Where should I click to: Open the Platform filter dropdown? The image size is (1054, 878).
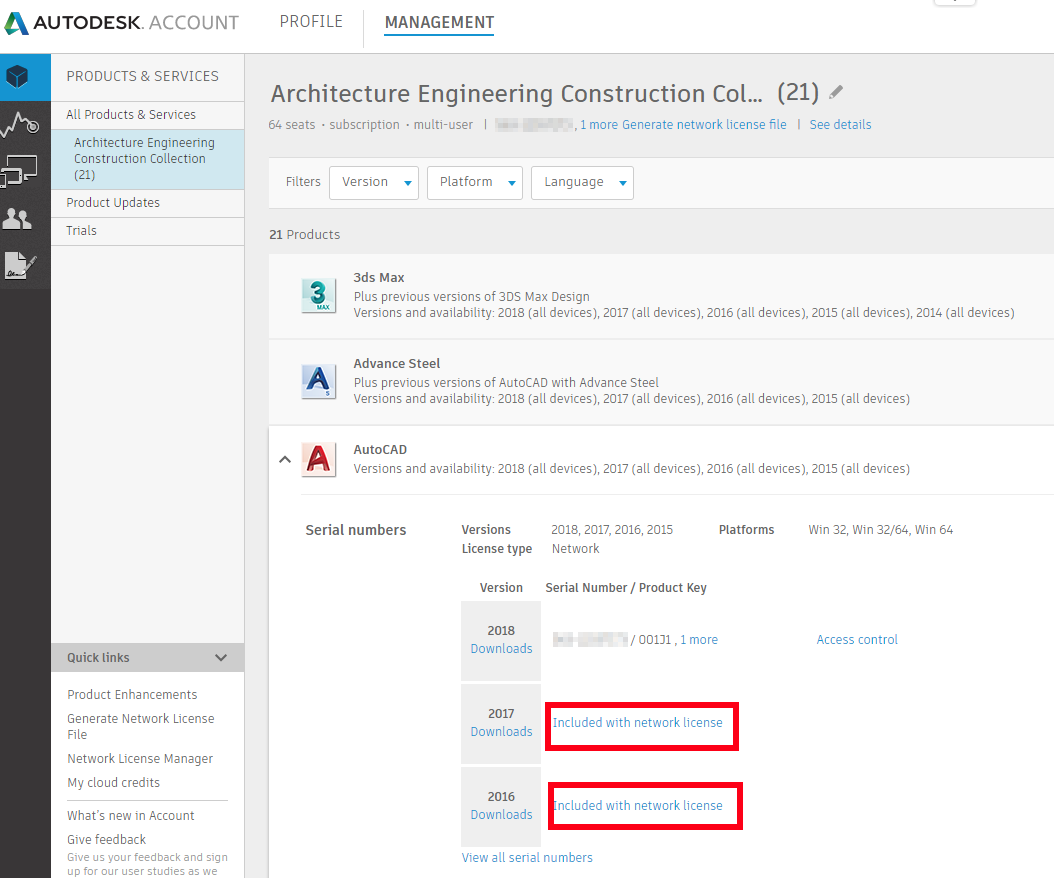(474, 182)
